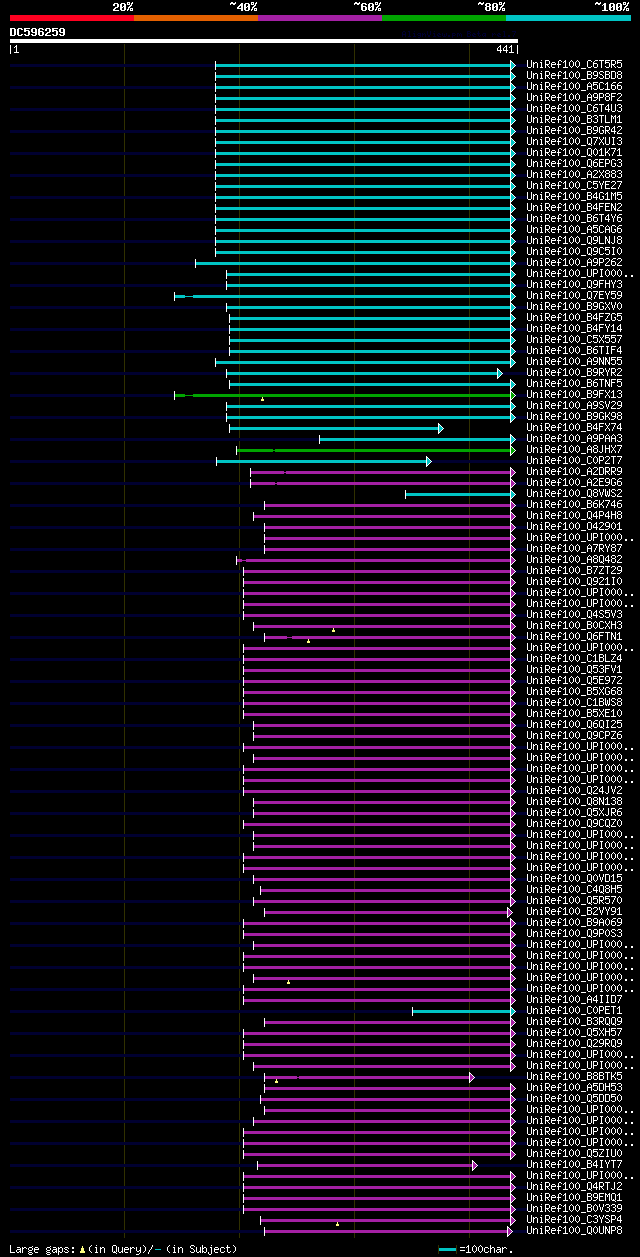Select the UniRef100_A5C166 entry
640x1257 pixels.
coord(574,86)
